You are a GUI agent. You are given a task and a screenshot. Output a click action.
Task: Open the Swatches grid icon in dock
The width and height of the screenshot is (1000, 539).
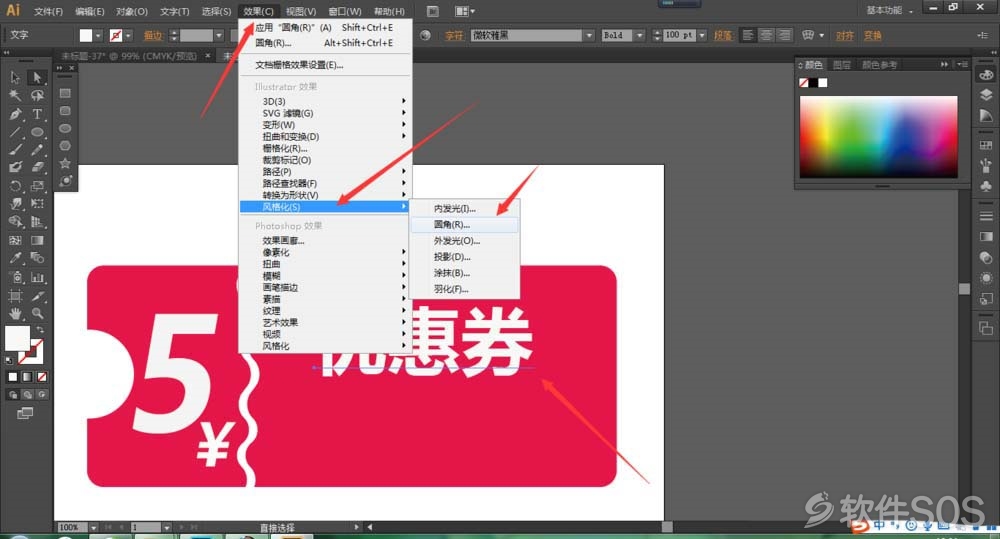tap(986, 145)
